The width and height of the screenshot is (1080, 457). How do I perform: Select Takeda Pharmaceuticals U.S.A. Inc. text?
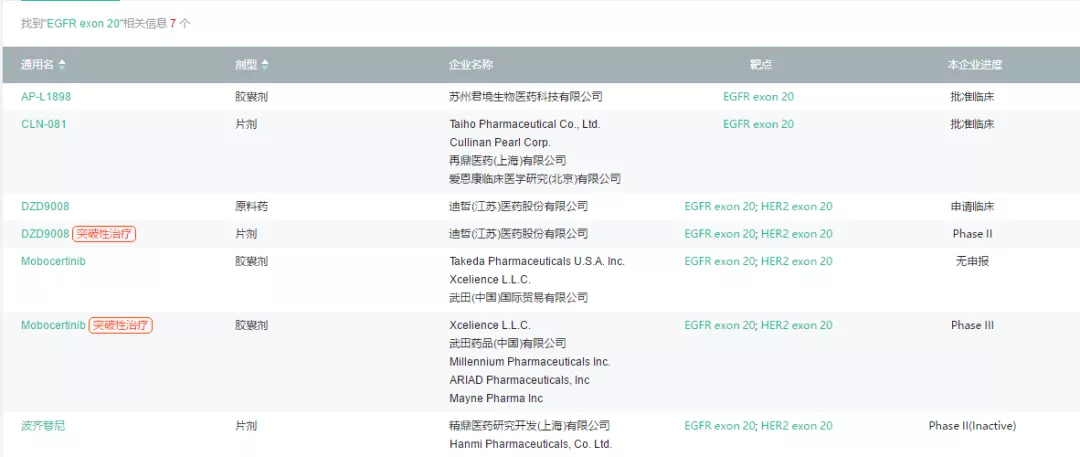click(x=537, y=261)
